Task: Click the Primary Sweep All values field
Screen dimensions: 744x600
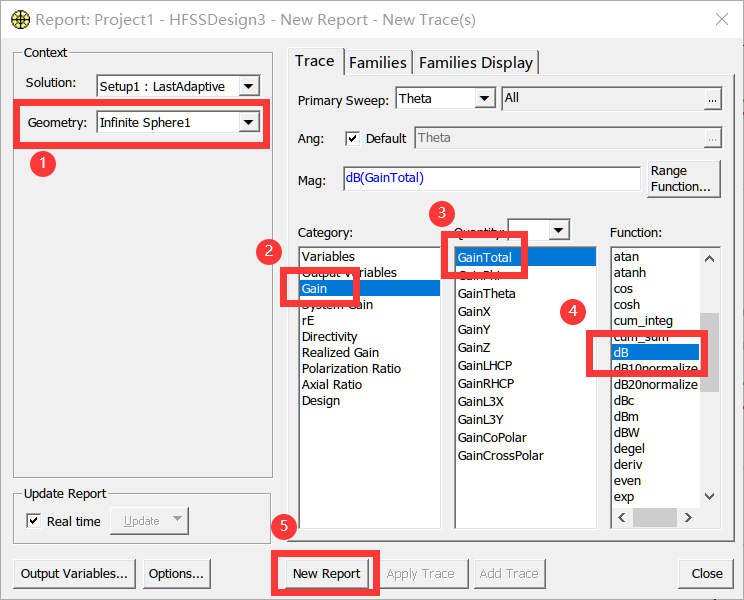Action: [x=603, y=99]
